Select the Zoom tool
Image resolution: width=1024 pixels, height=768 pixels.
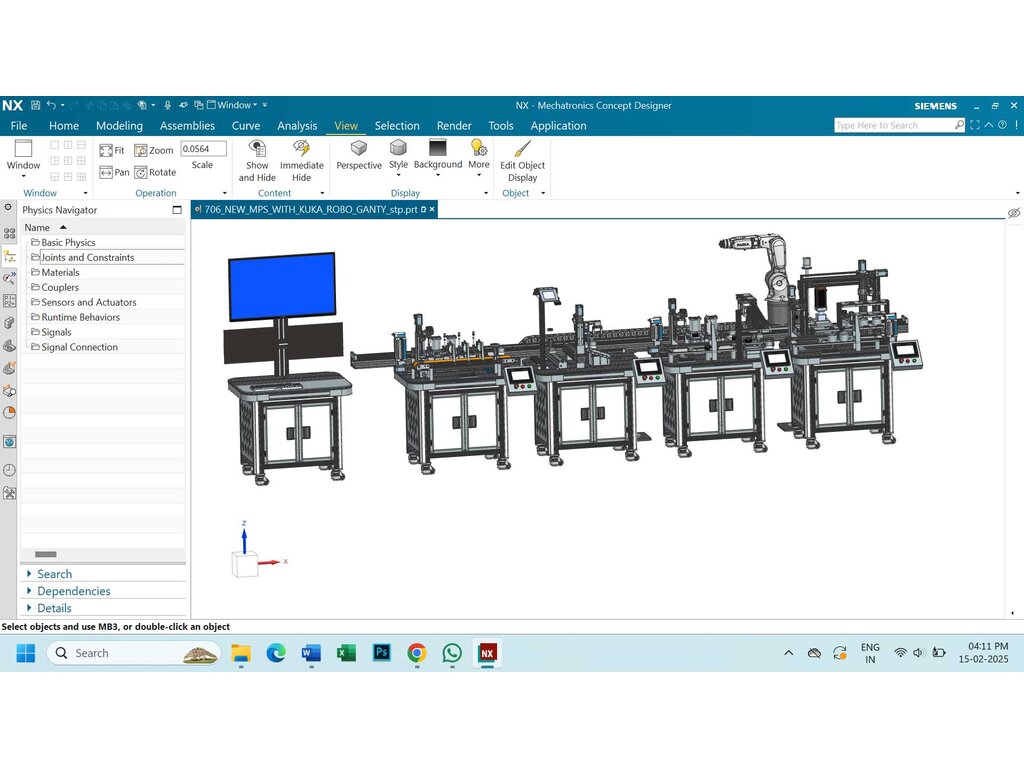pos(154,150)
